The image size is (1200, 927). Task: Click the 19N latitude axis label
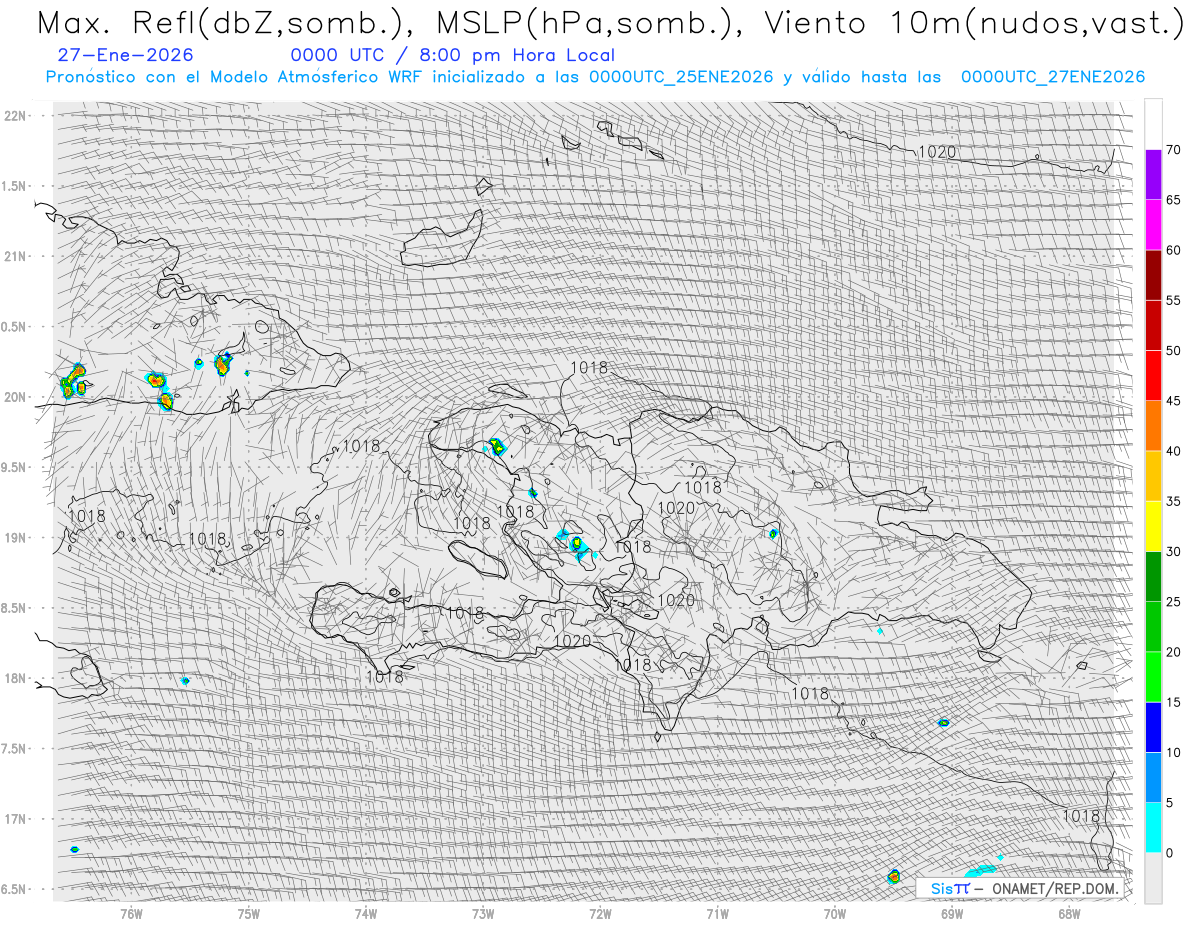click(14, 538)
